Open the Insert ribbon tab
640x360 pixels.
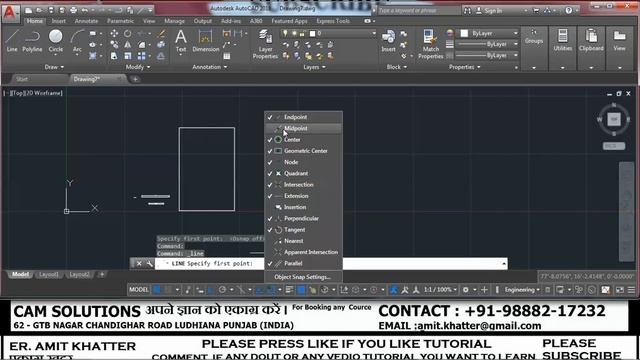click(x=58, y=21)
